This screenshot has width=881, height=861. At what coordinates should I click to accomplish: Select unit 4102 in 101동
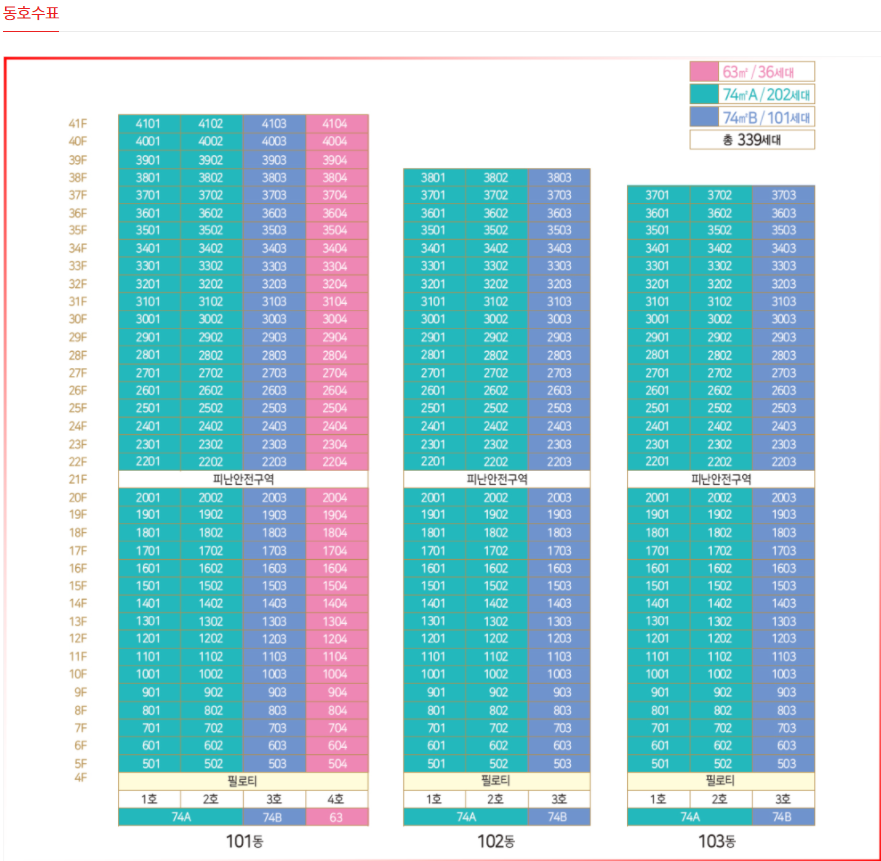[x=211, y=124]
